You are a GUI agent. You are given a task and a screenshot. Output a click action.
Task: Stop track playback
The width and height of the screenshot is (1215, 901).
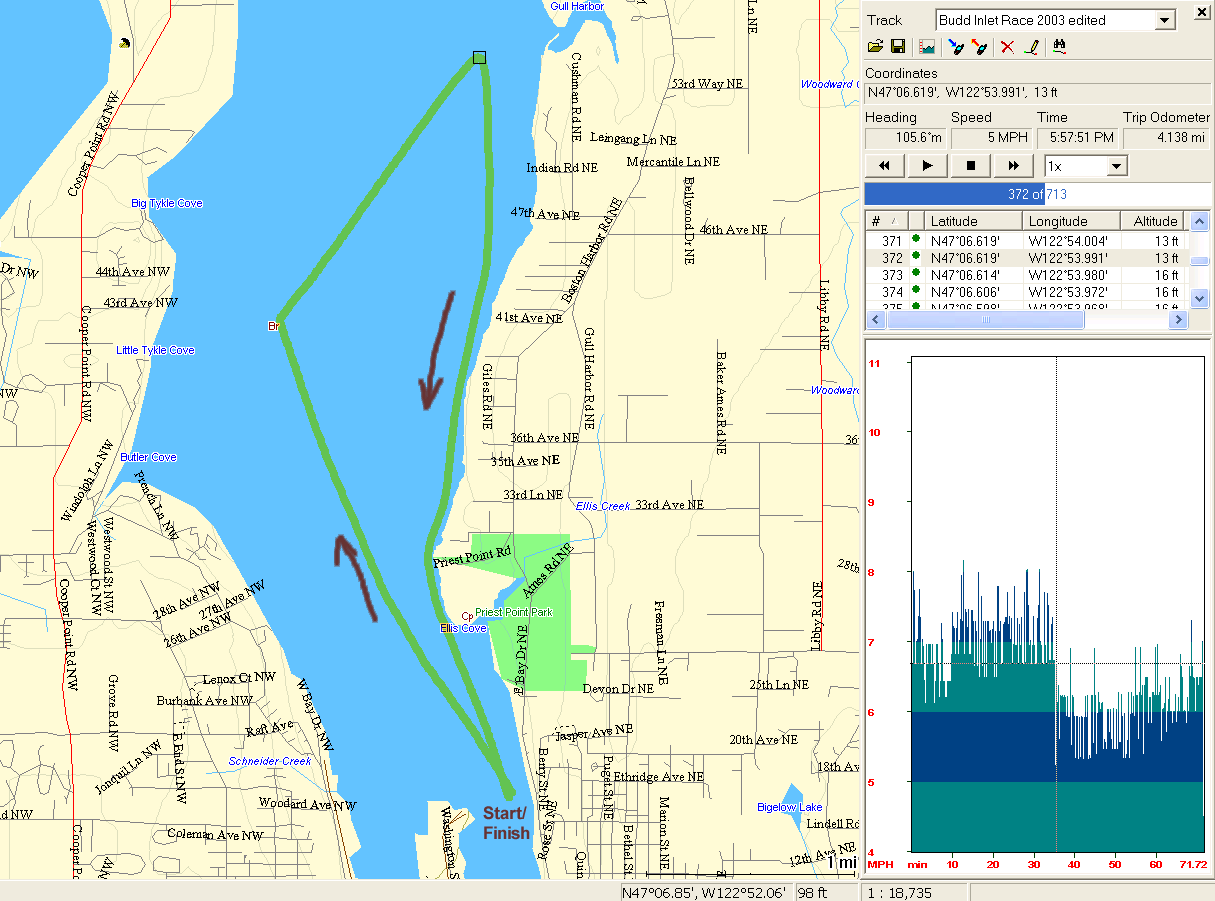pos(970,166)
